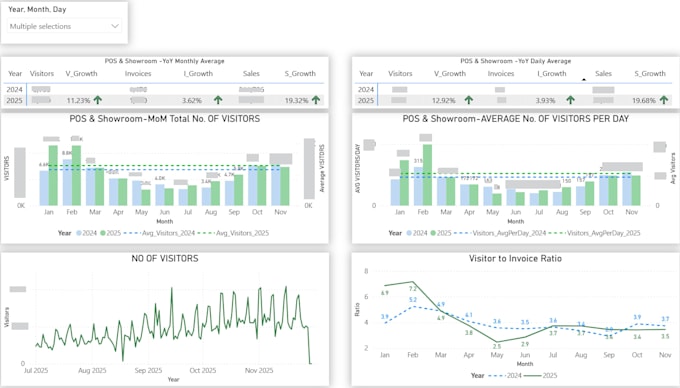
Task: Select the 19.68% growth cell
Action: coord(644,101)
